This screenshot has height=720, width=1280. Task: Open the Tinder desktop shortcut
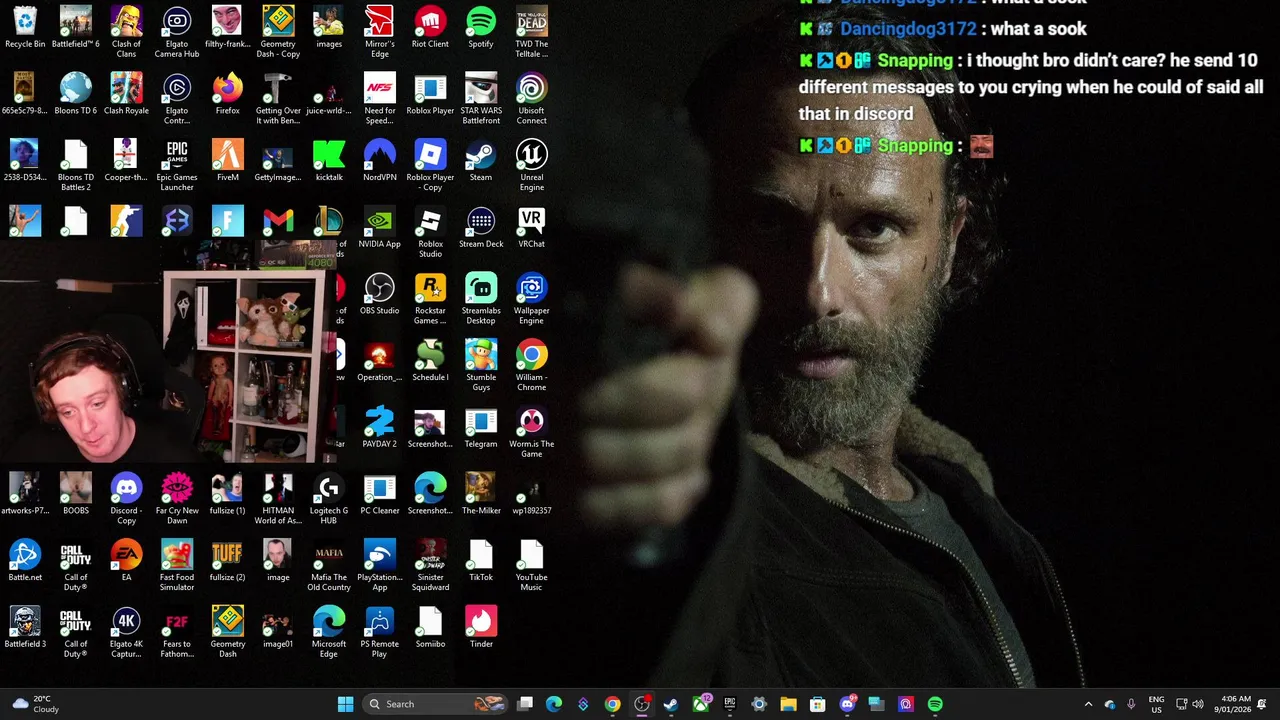point(481,628)
